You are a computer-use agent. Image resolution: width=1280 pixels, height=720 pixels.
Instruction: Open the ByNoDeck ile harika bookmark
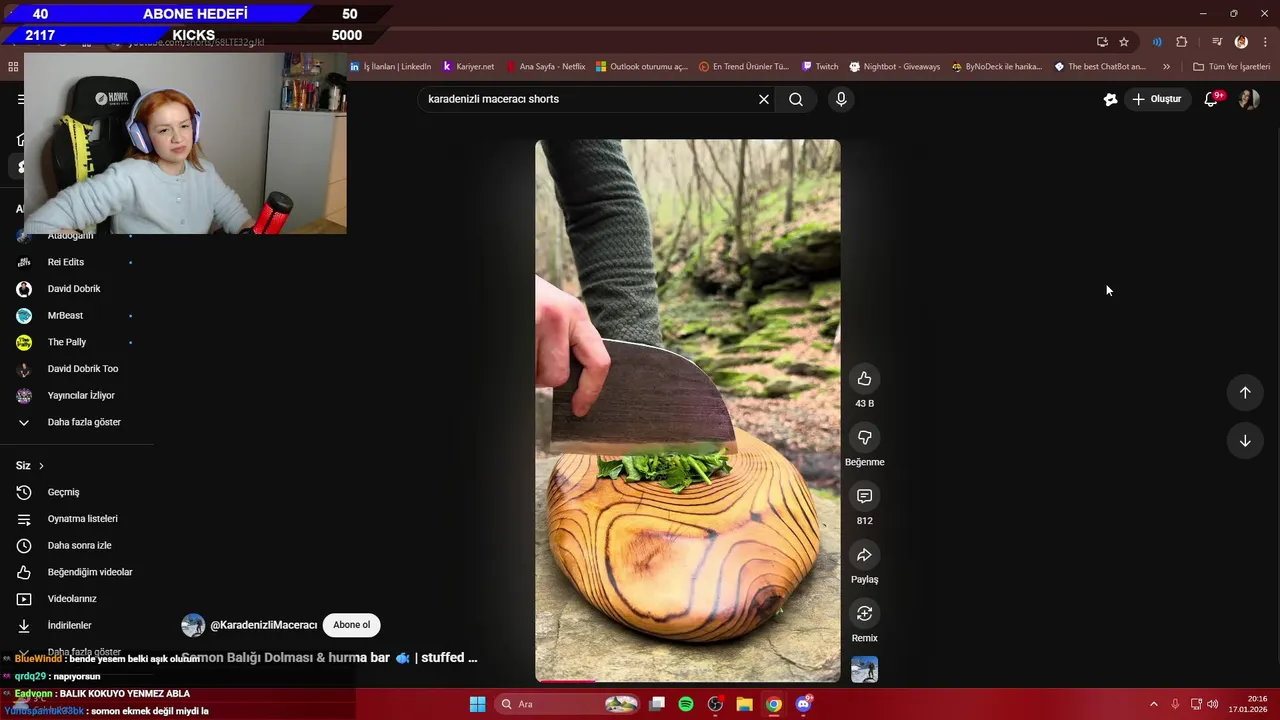(997, 67)
